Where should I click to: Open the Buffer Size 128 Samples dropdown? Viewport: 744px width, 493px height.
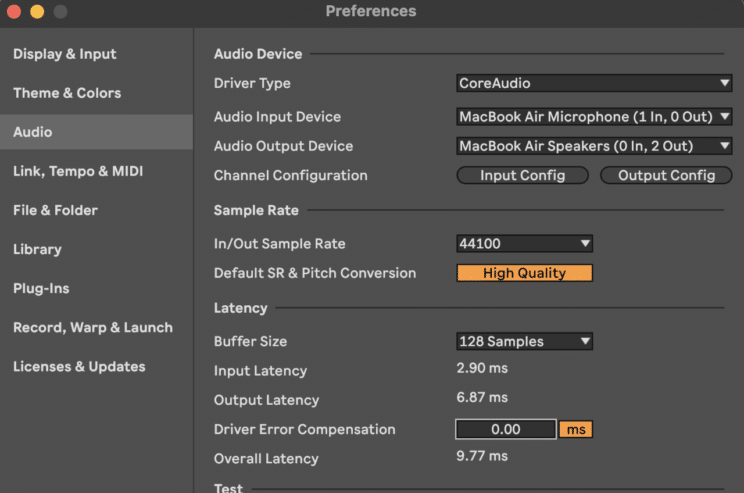[524, 342]
